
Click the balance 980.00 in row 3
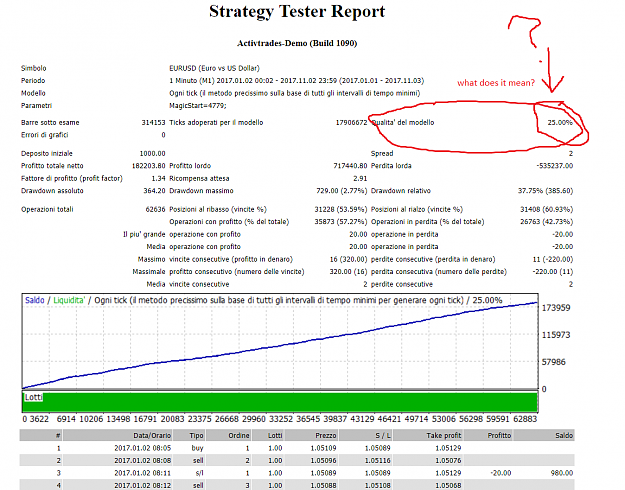562,473
